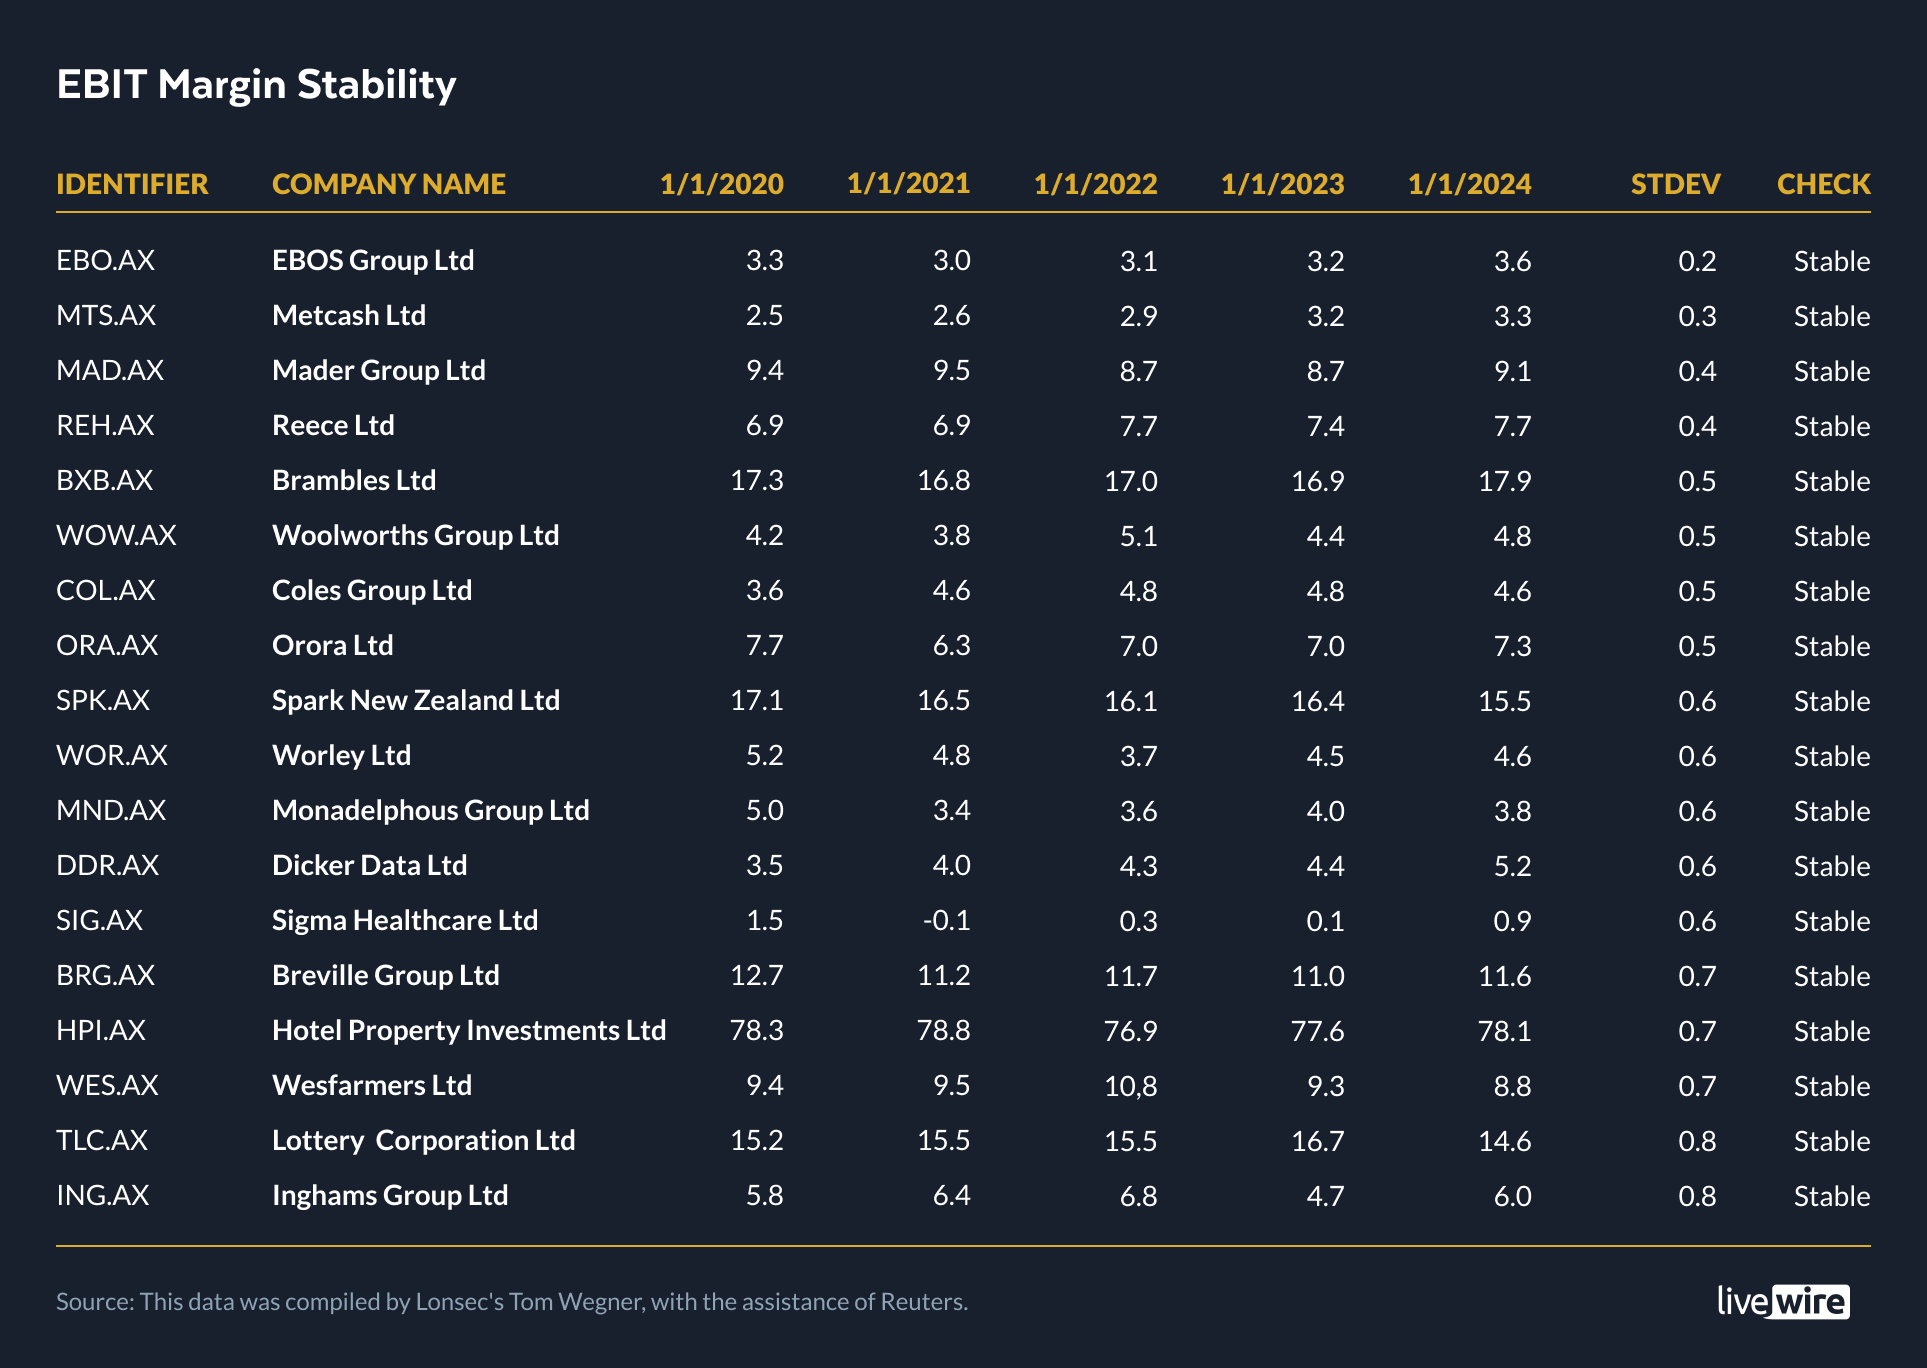Select the STDEV column header
The width and height of the screenshot is (1927, 1368).
click(x=1675, y=184)
